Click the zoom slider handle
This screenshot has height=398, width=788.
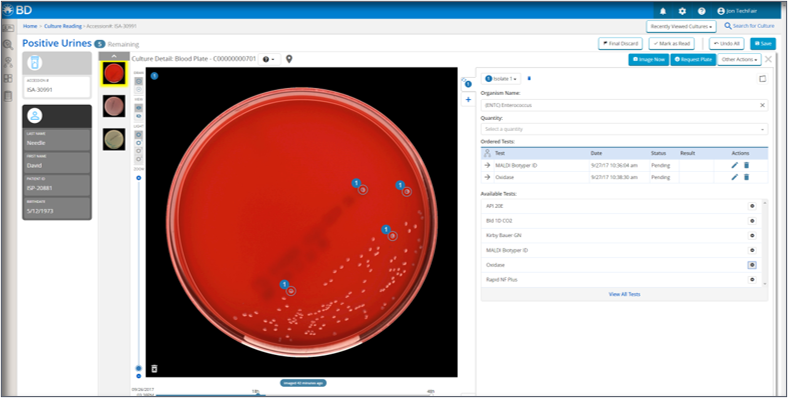(139, 368)
